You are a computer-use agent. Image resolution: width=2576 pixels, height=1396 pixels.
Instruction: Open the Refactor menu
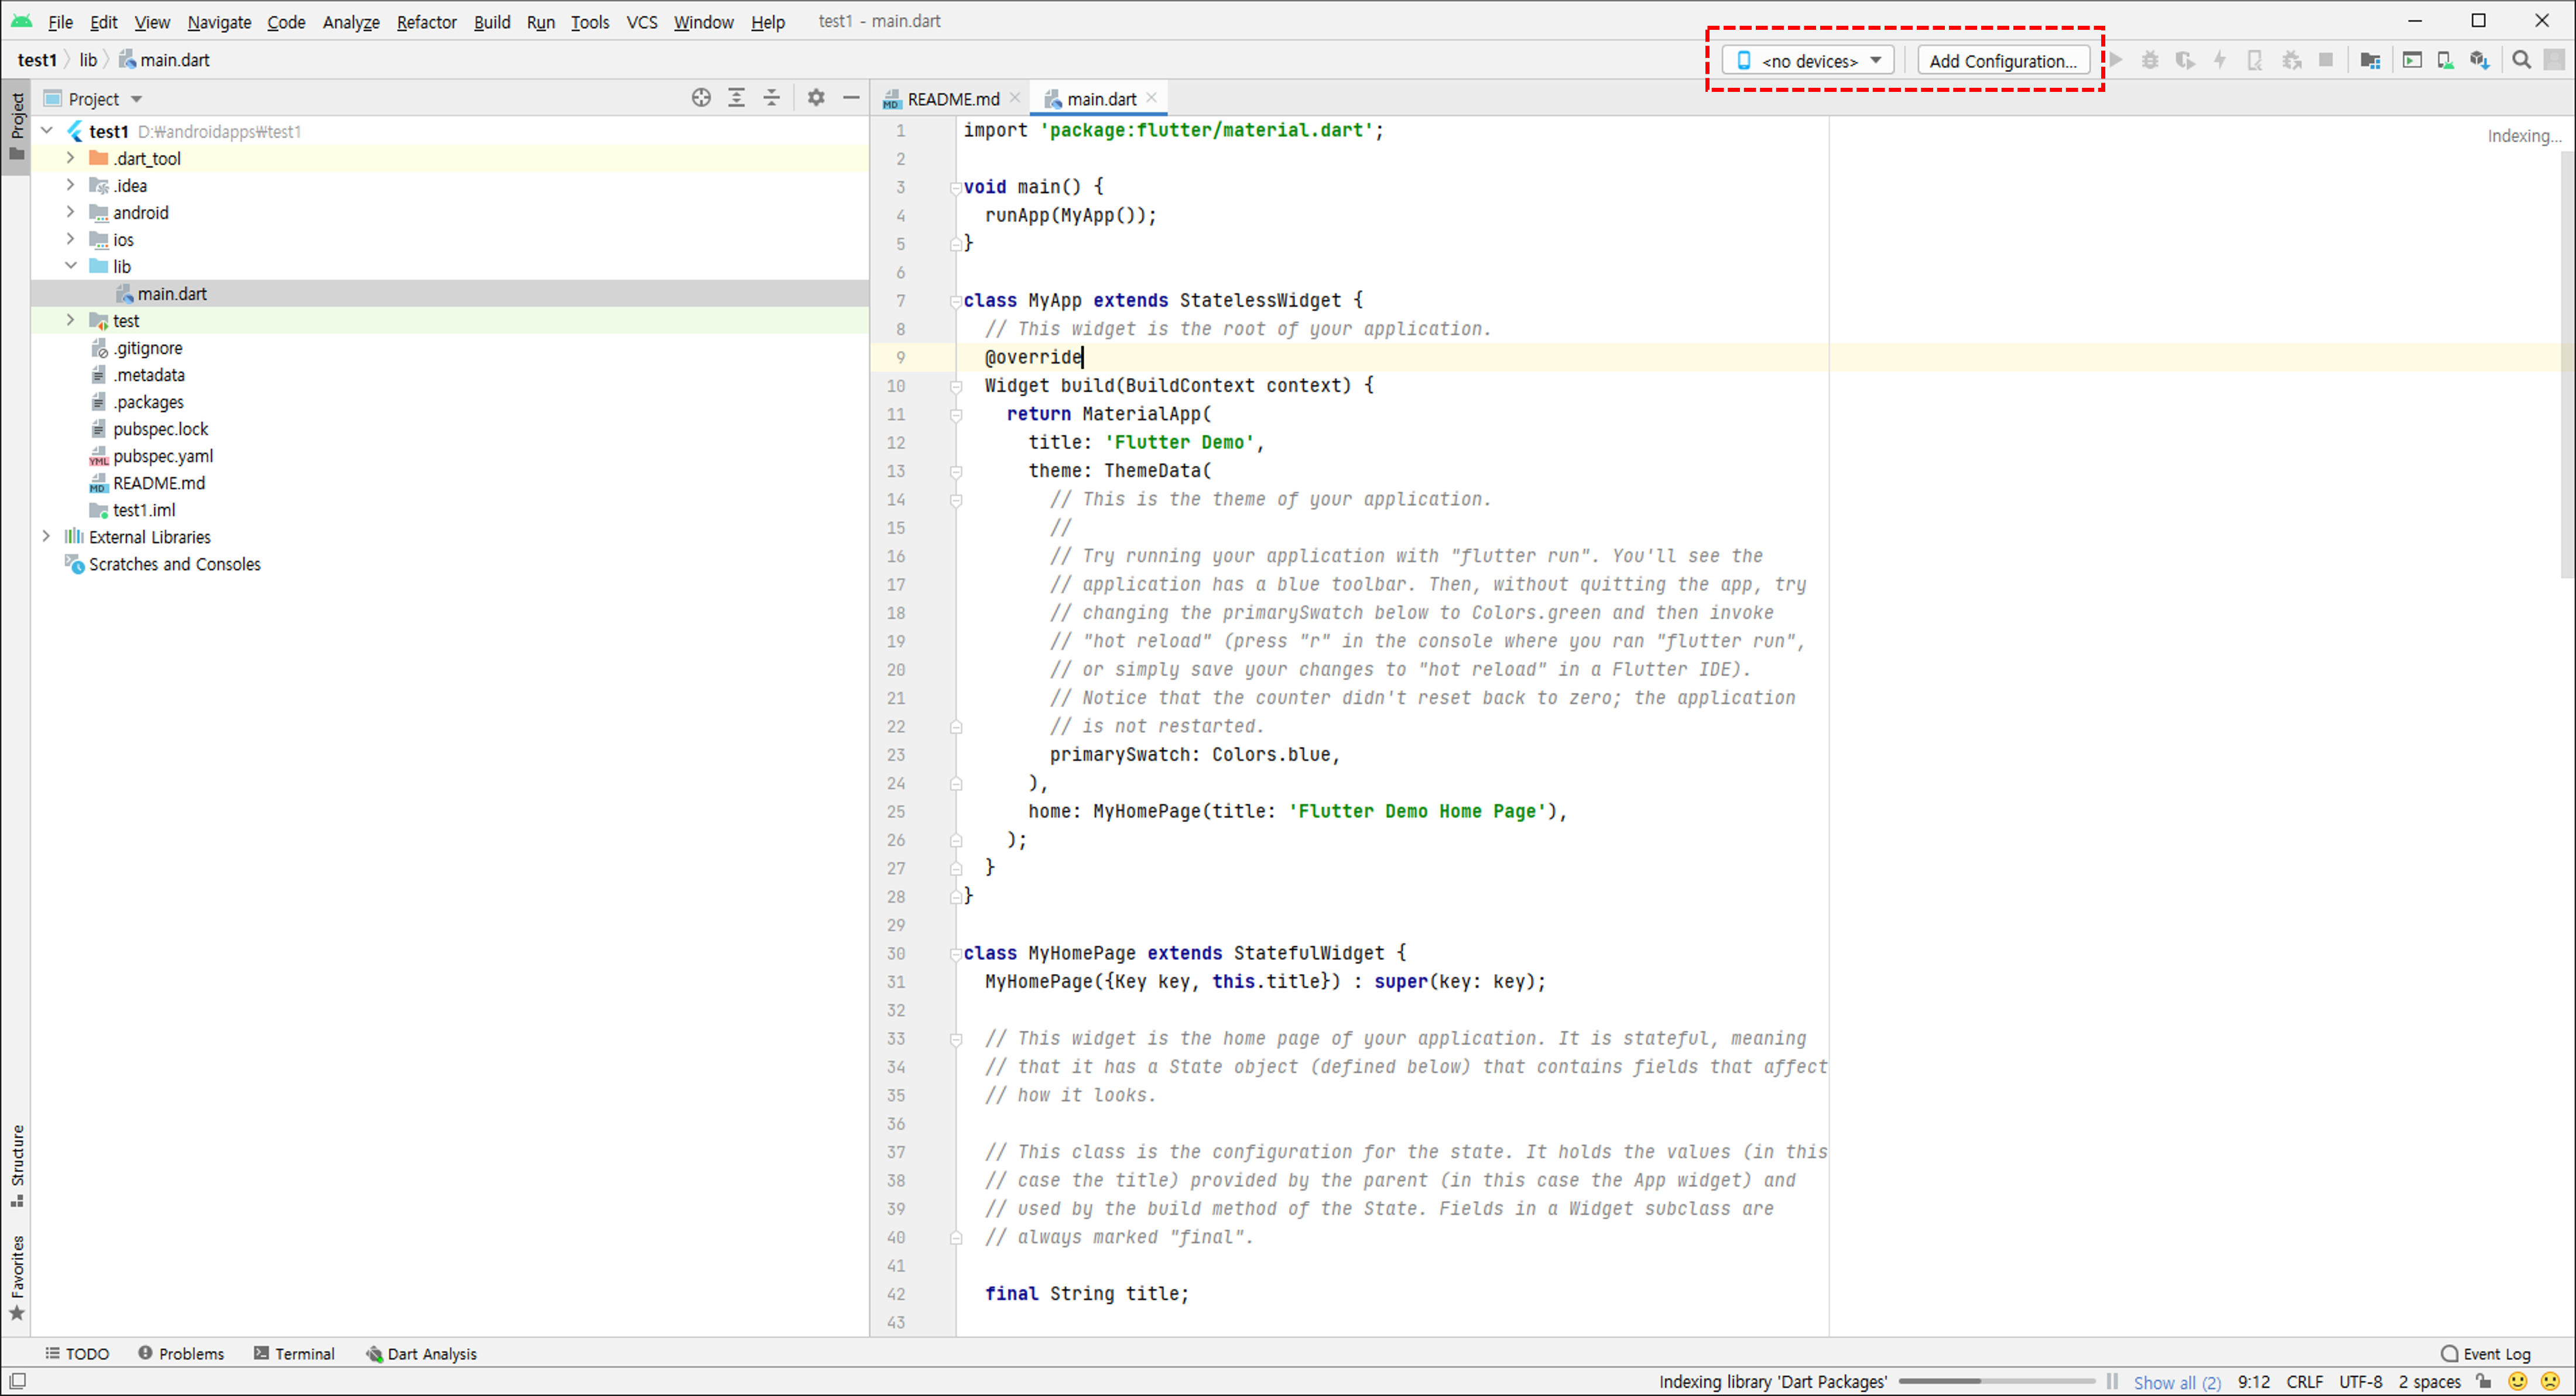[426, 21]
